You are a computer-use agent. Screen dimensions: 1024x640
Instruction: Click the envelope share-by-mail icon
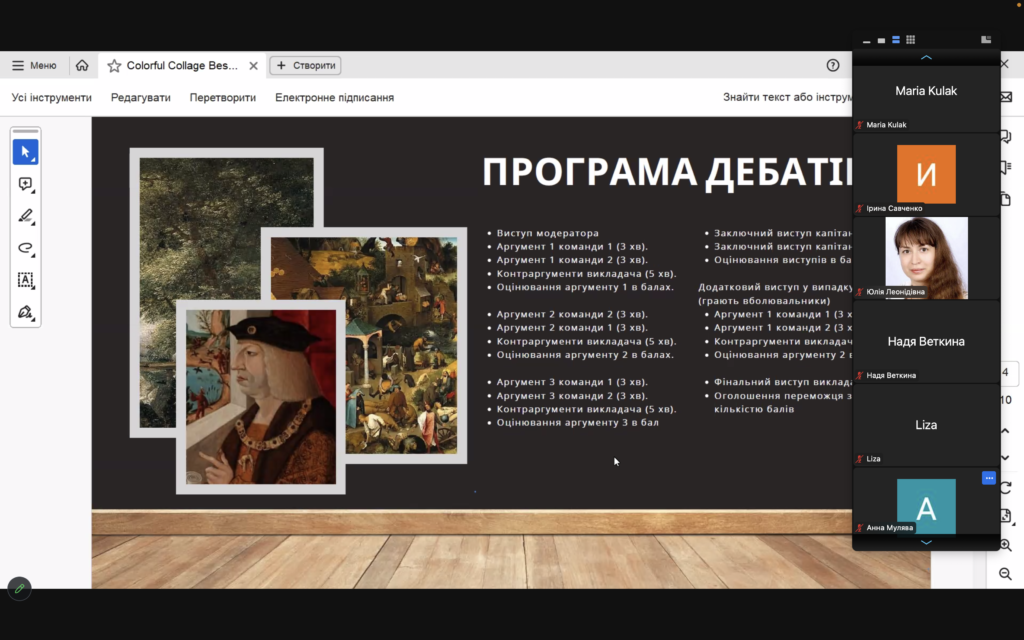(x=1006, y=97)
